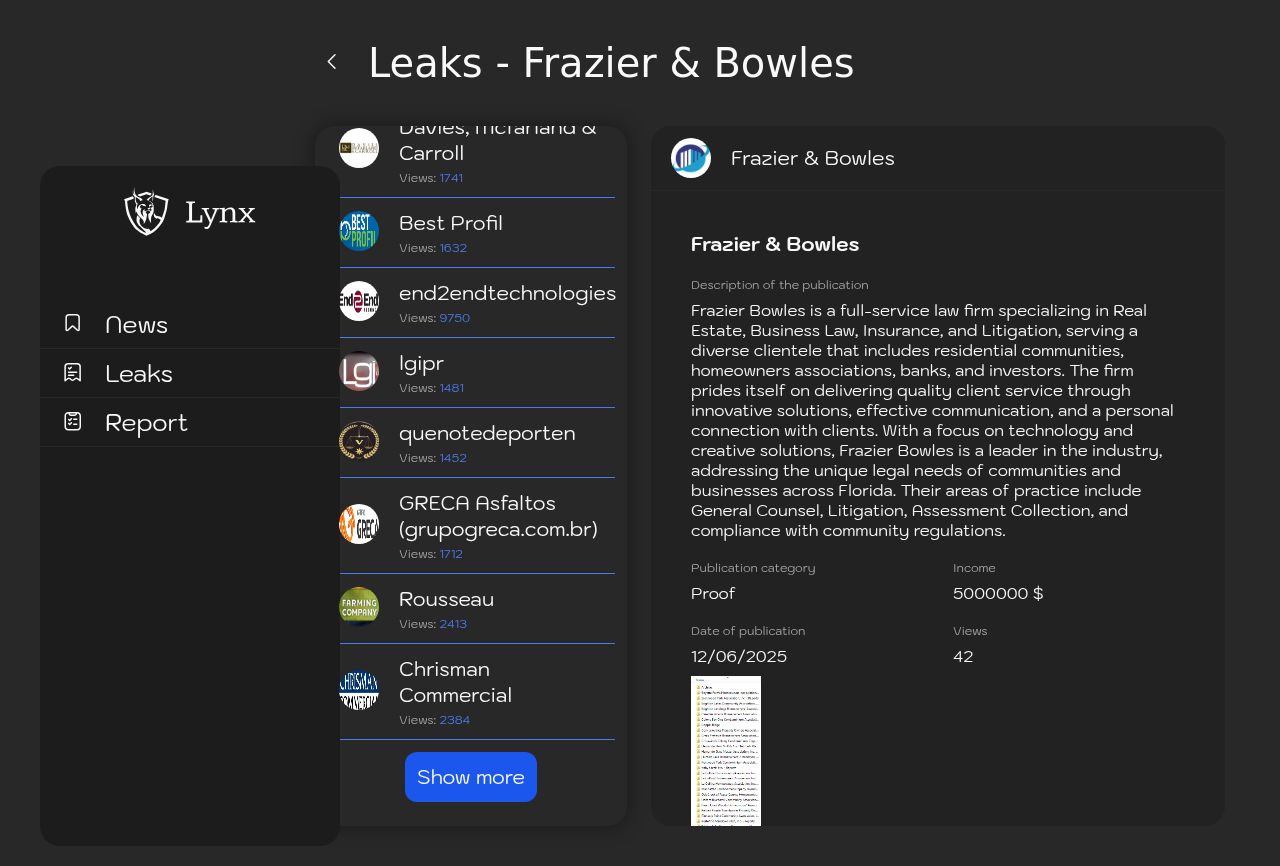Screen dimensions: 1280x866
Task: Open the Chrisman Commercial leak entry
Action: [x=477, y=692]
